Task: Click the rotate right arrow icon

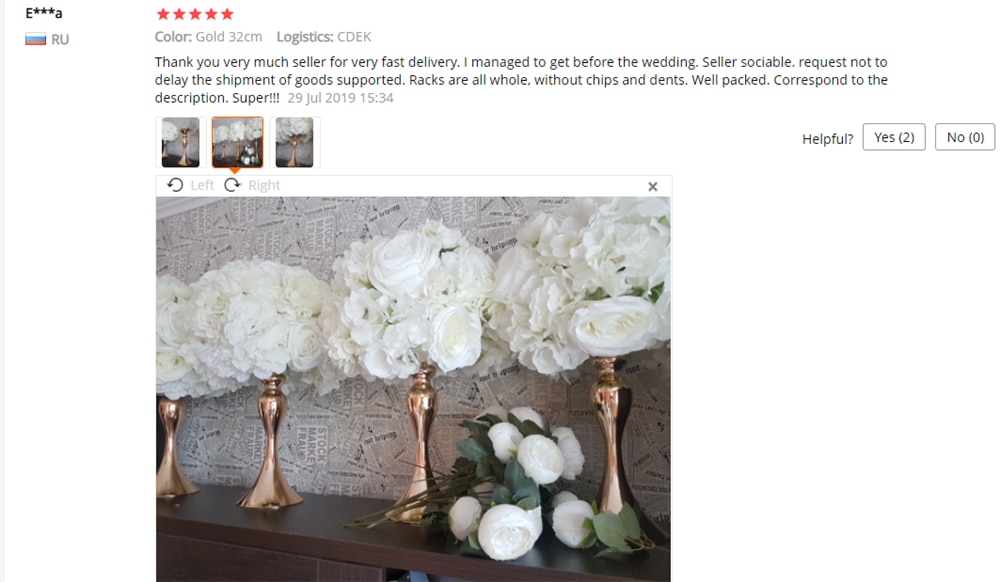Action: pos(233,185)
